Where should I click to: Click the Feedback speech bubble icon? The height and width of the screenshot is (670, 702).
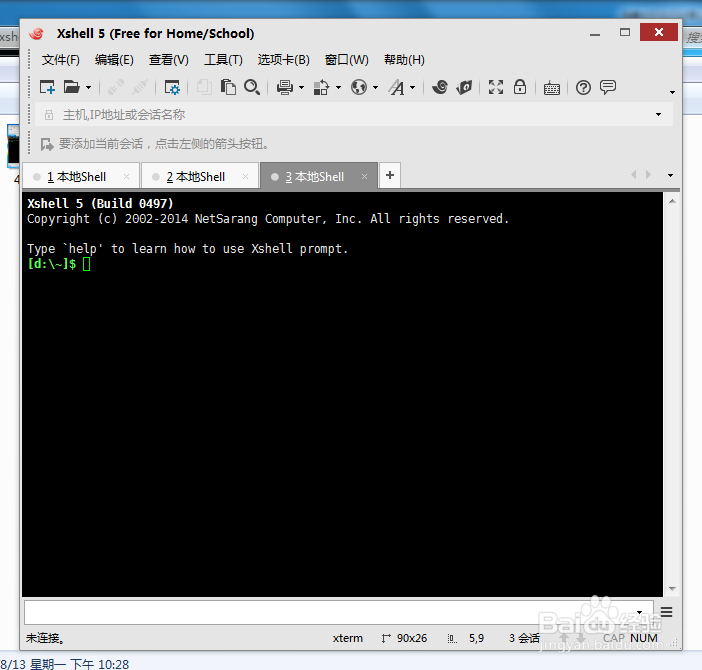pos(608,87)
